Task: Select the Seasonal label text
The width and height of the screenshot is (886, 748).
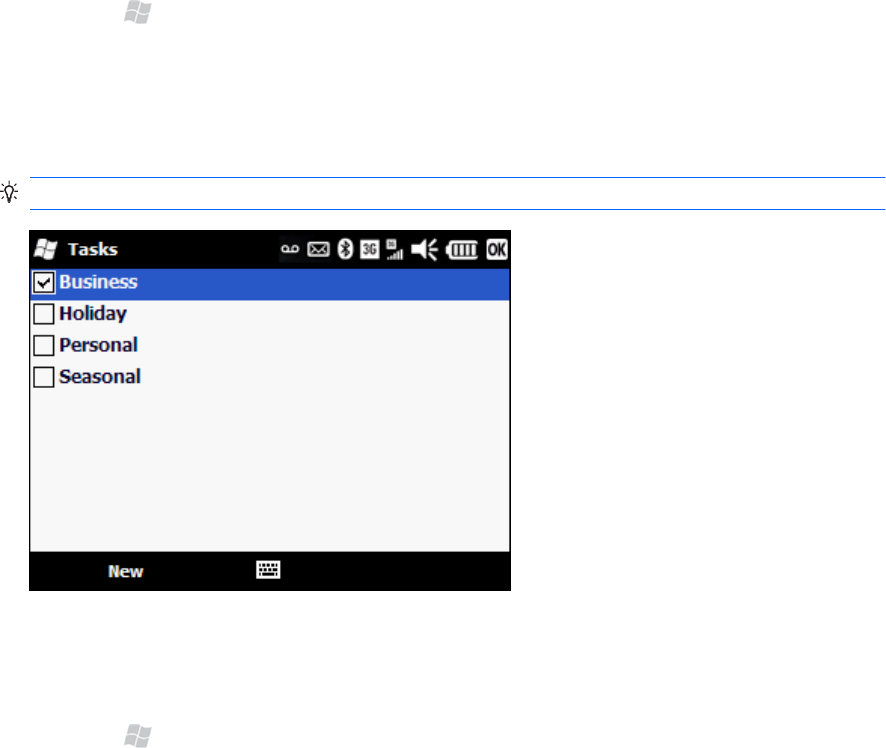Action: pos(100,377)
